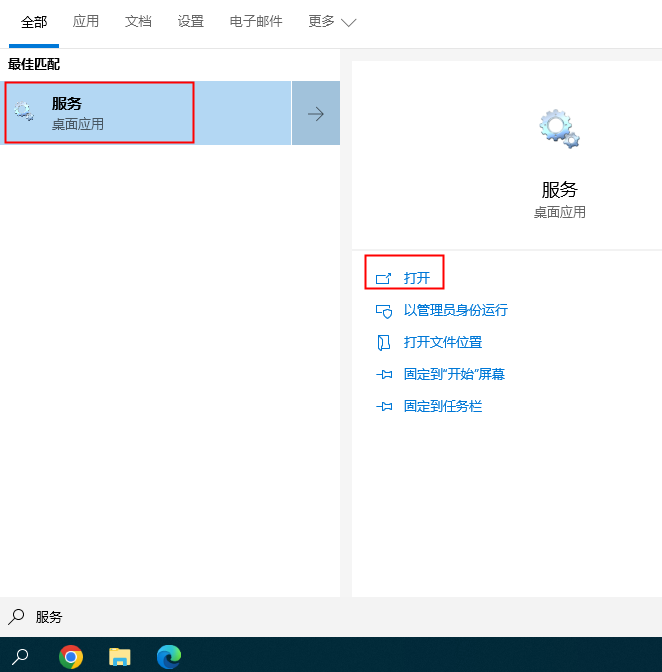Screen dimensions: 662x672
Task: Switch to the 电子邮件 tab
Action: (x=256, y=21)
